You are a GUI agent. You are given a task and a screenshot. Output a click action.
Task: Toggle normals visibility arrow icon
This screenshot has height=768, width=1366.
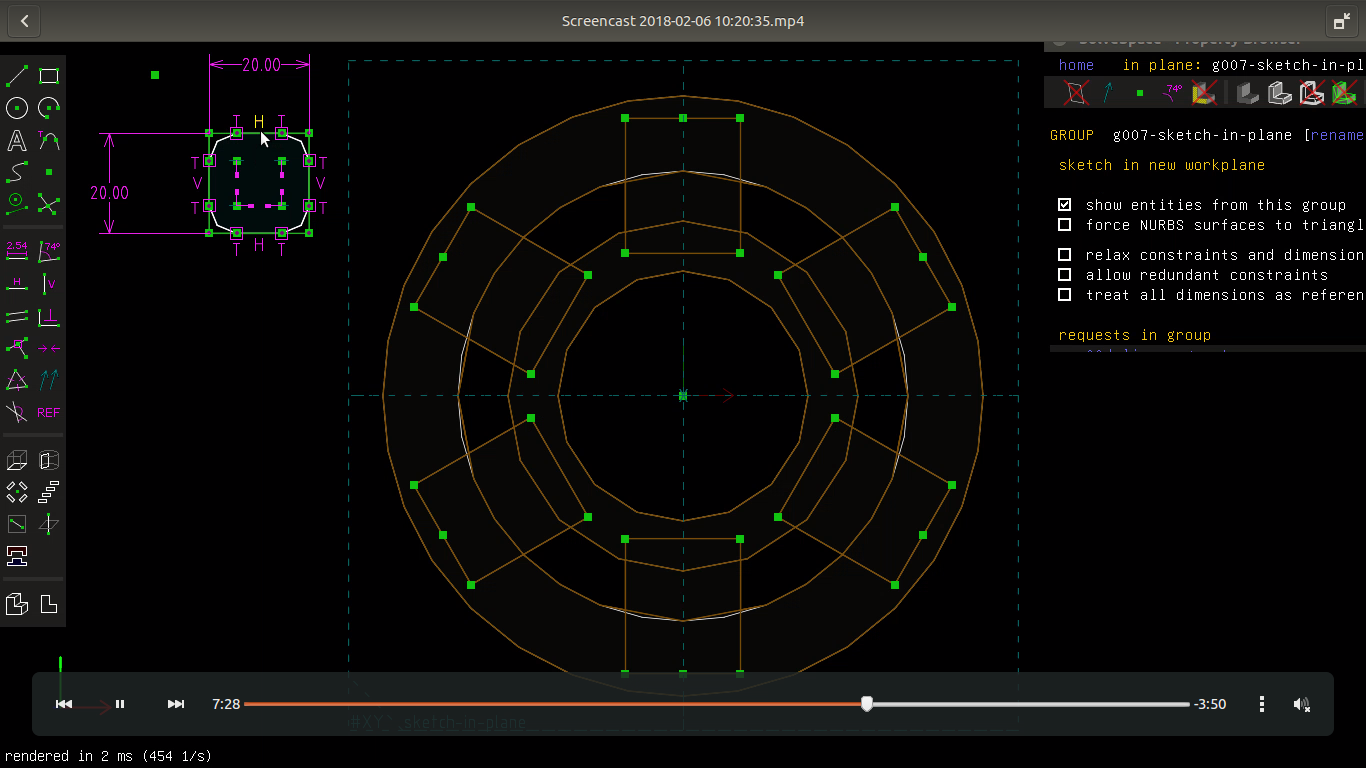1108,93
